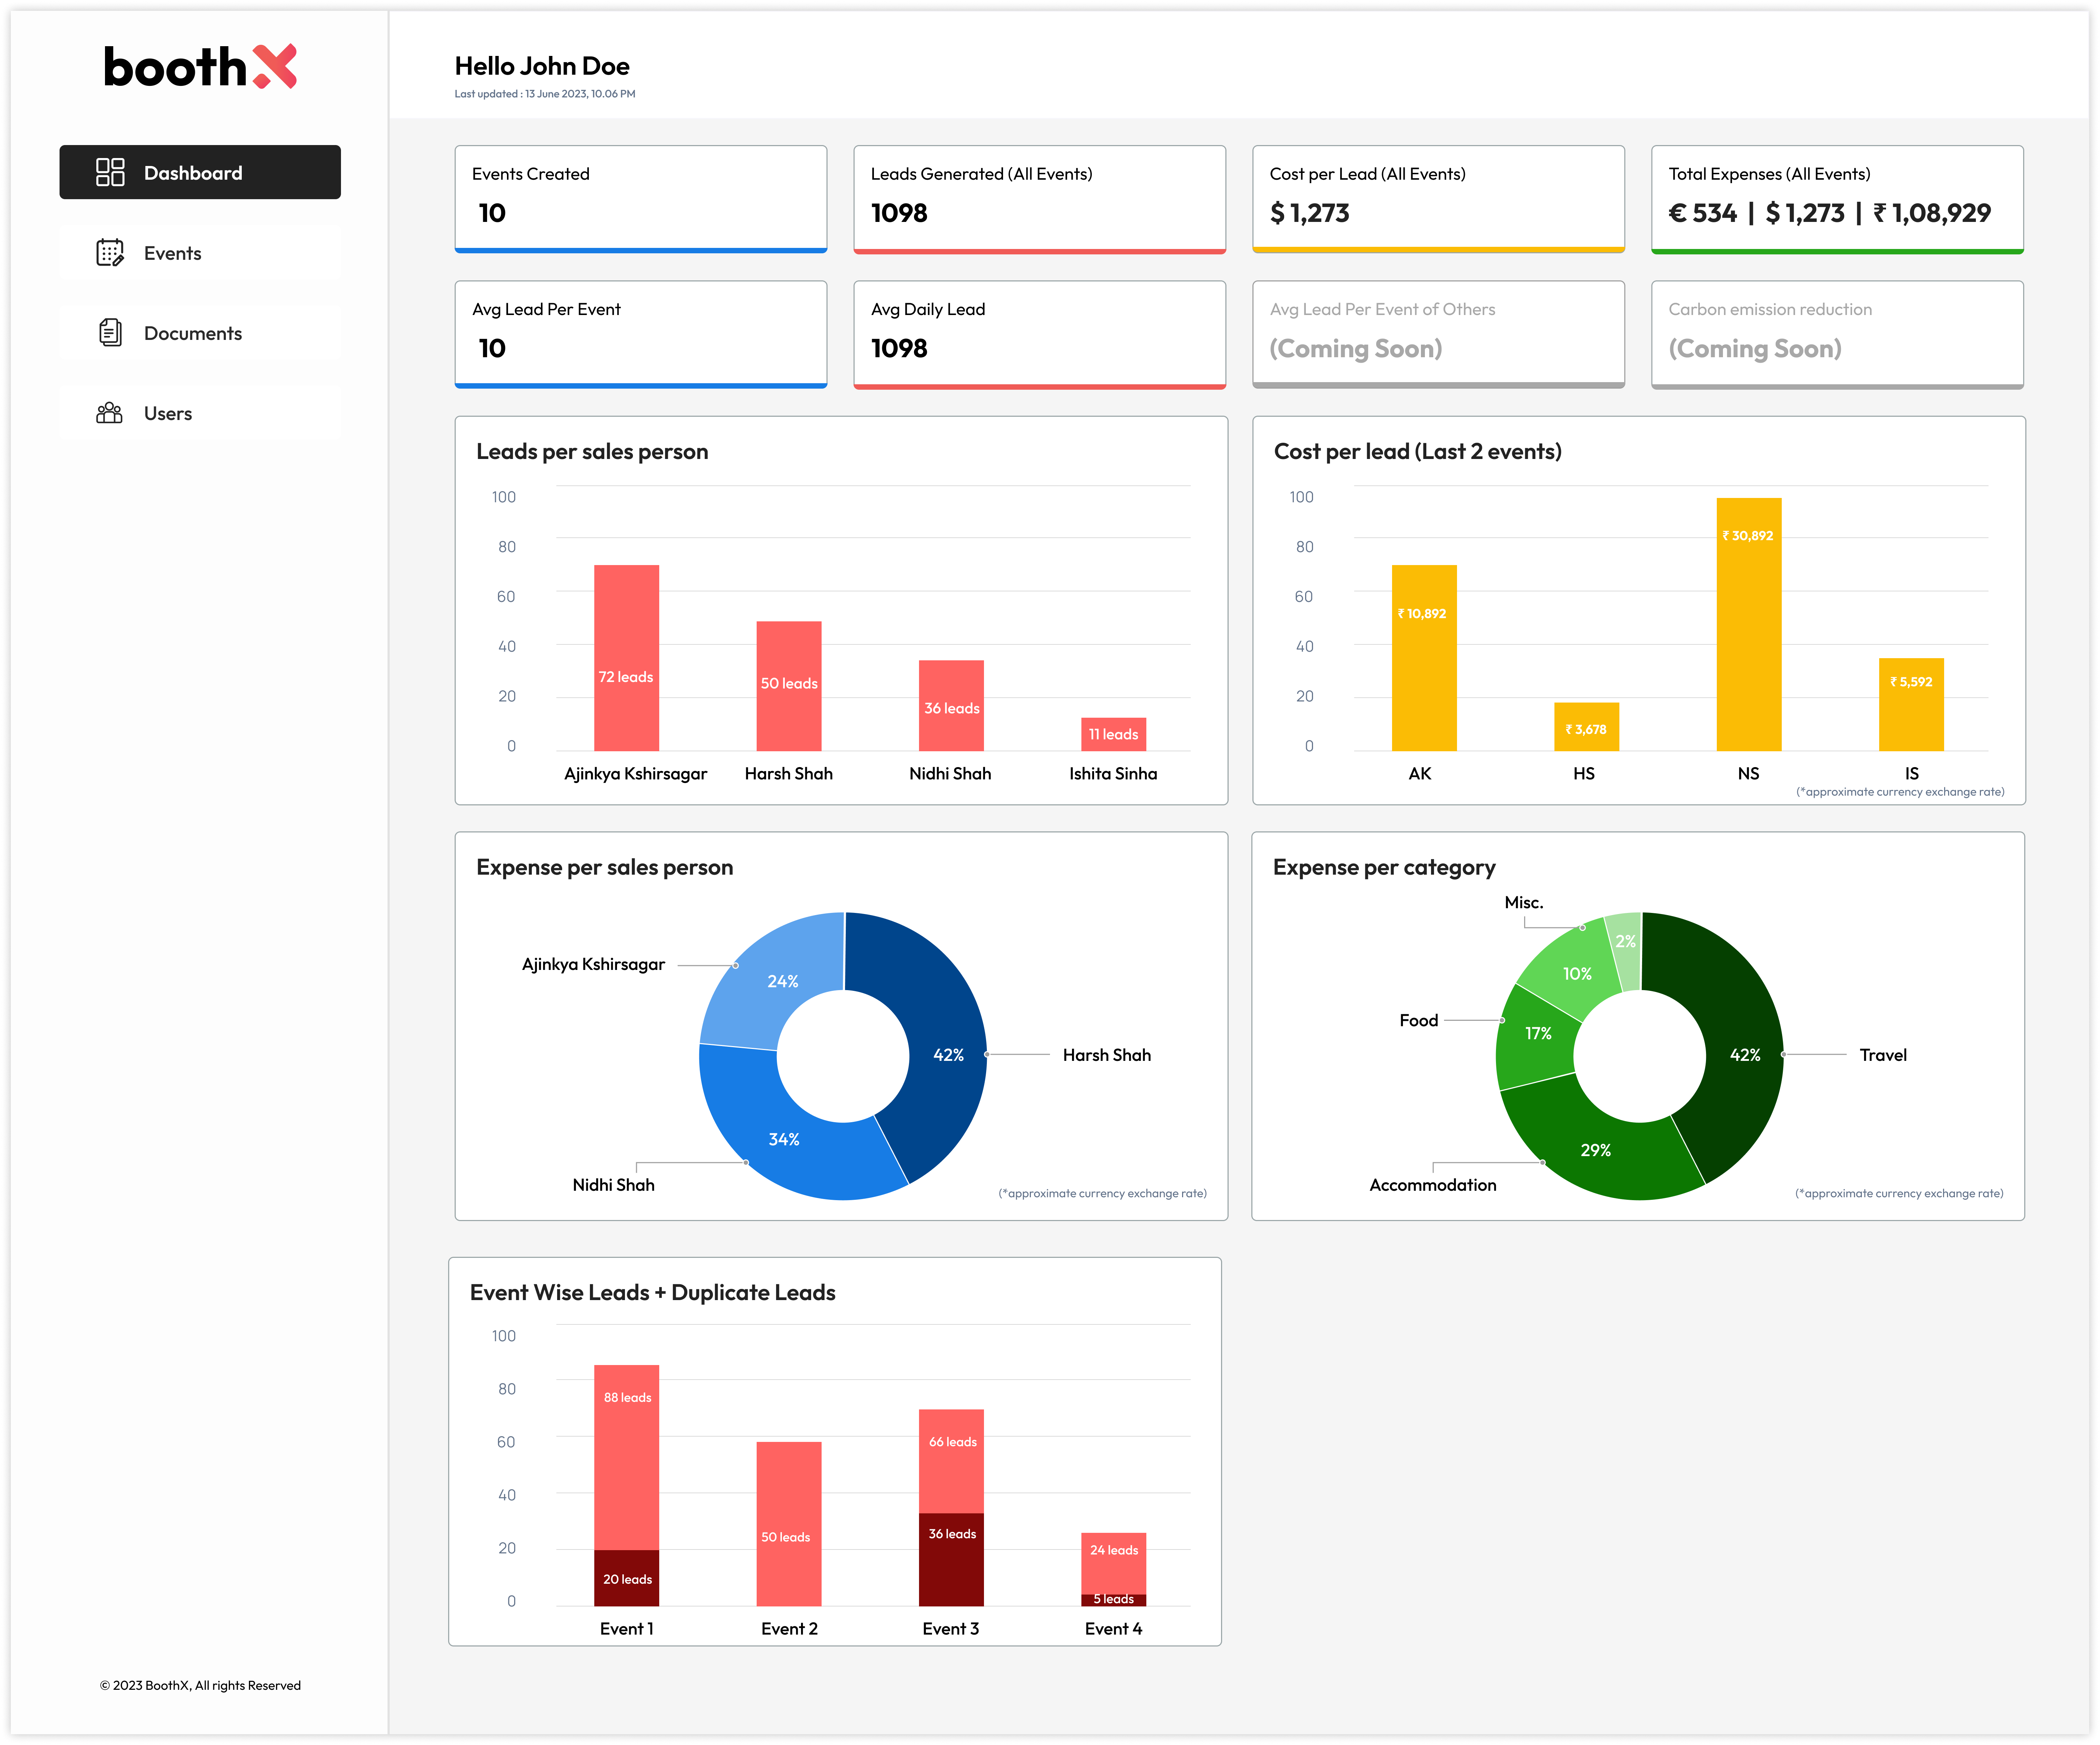
Task: Select the Leads Generated card
Action: pyautogui.click(x=1039, y=198)
